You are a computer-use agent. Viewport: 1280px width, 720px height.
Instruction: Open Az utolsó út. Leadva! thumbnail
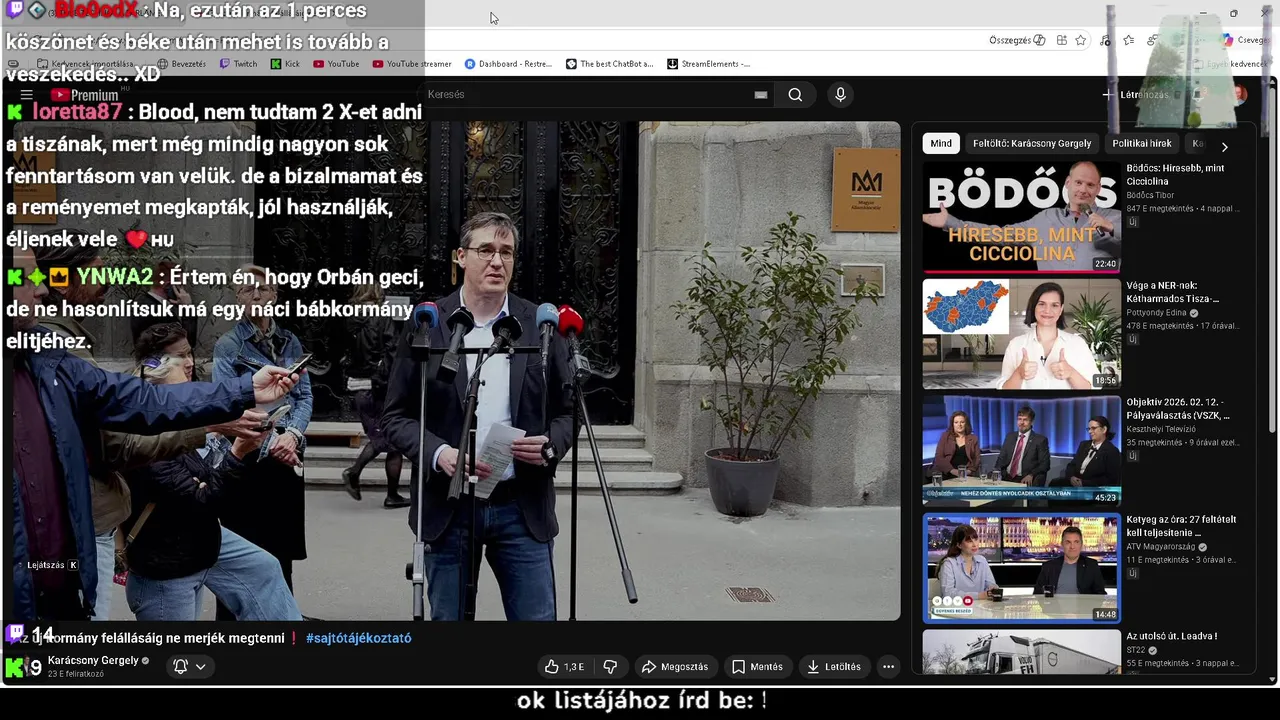(1021, 652)
